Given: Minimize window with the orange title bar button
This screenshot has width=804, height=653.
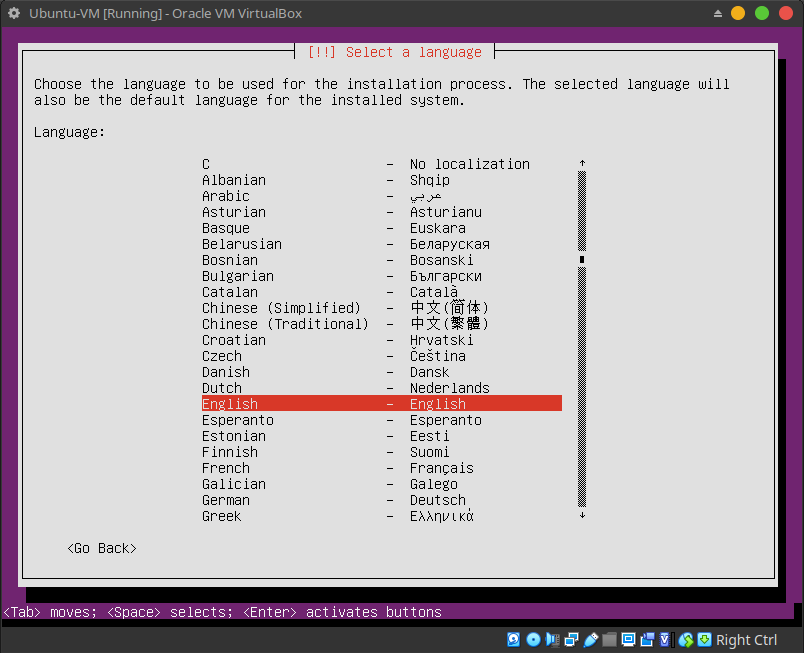Looking at the screenshot, I should click(738, 13).
